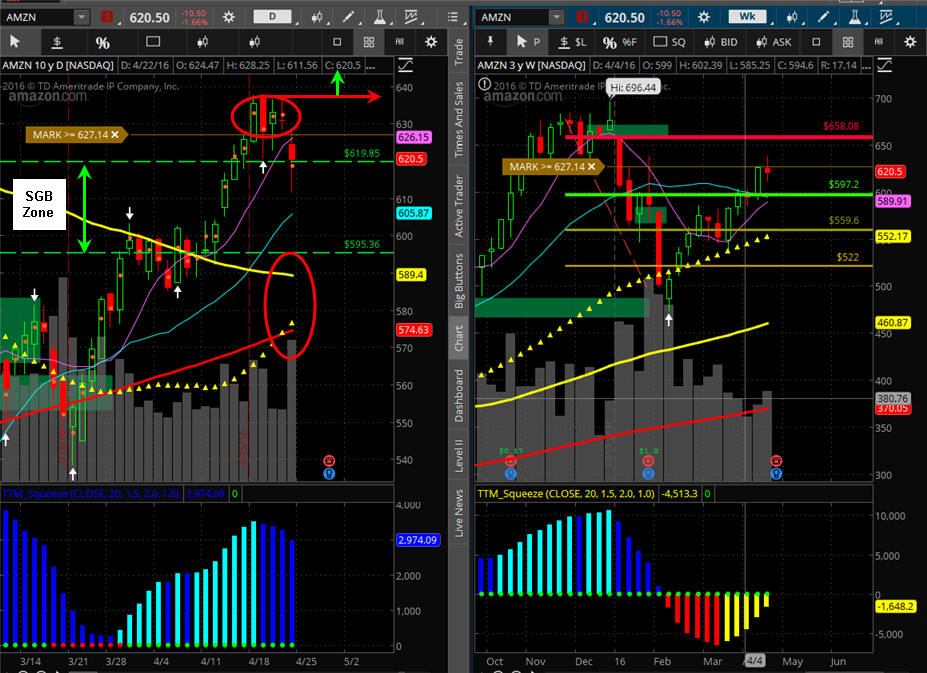Select SQ rectangle tool in right toolbar
Image resolution: width=927 pixels, height=673 pixels.
669,42
